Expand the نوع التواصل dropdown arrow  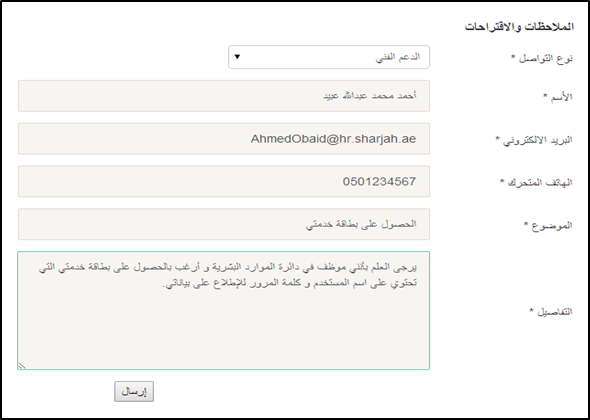237,57
